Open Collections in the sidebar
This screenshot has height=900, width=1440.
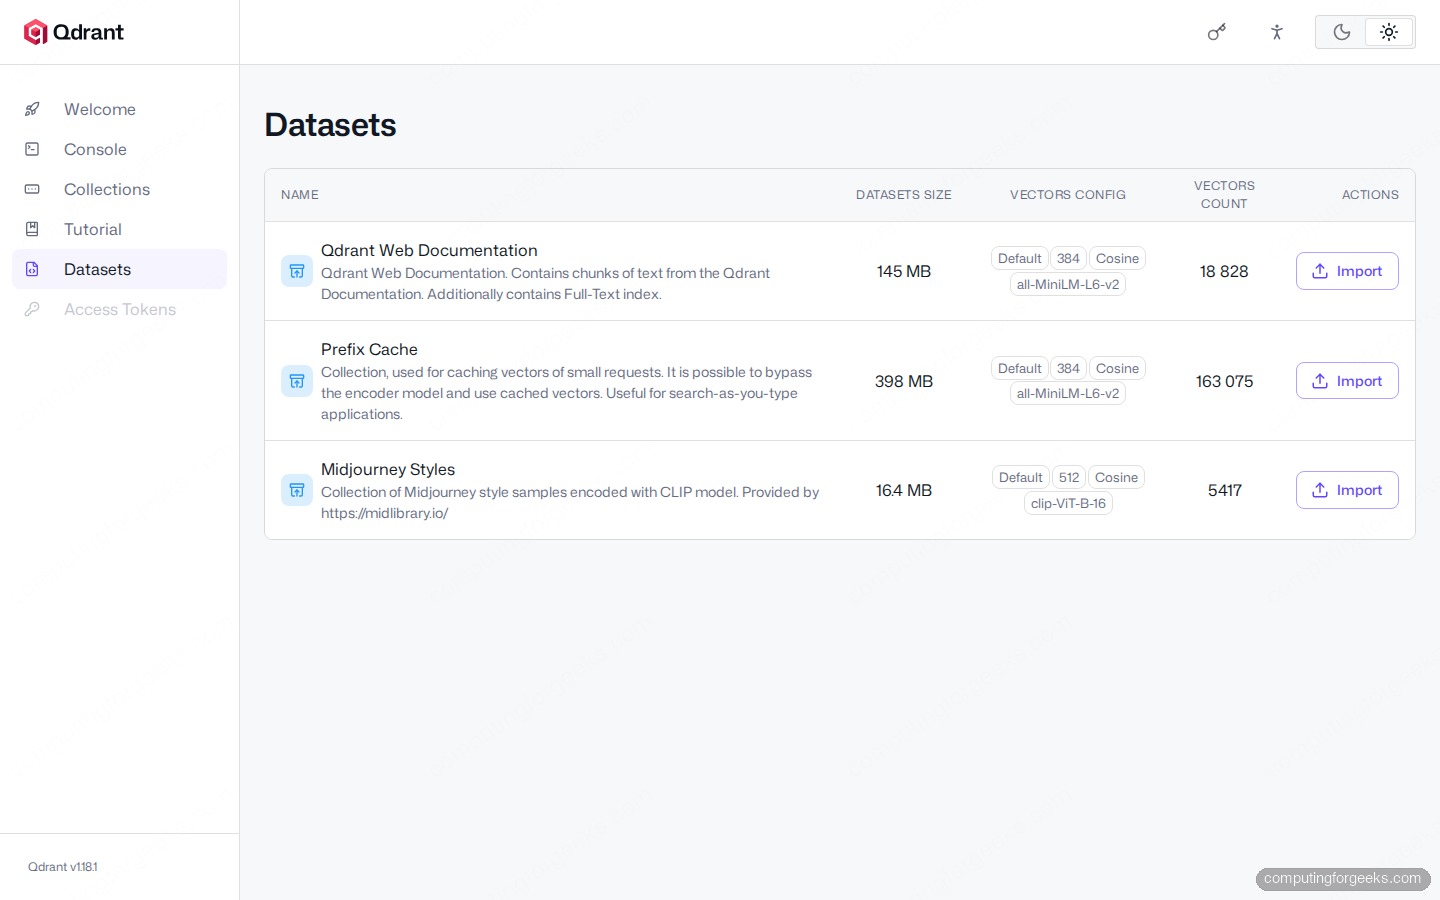120,189
